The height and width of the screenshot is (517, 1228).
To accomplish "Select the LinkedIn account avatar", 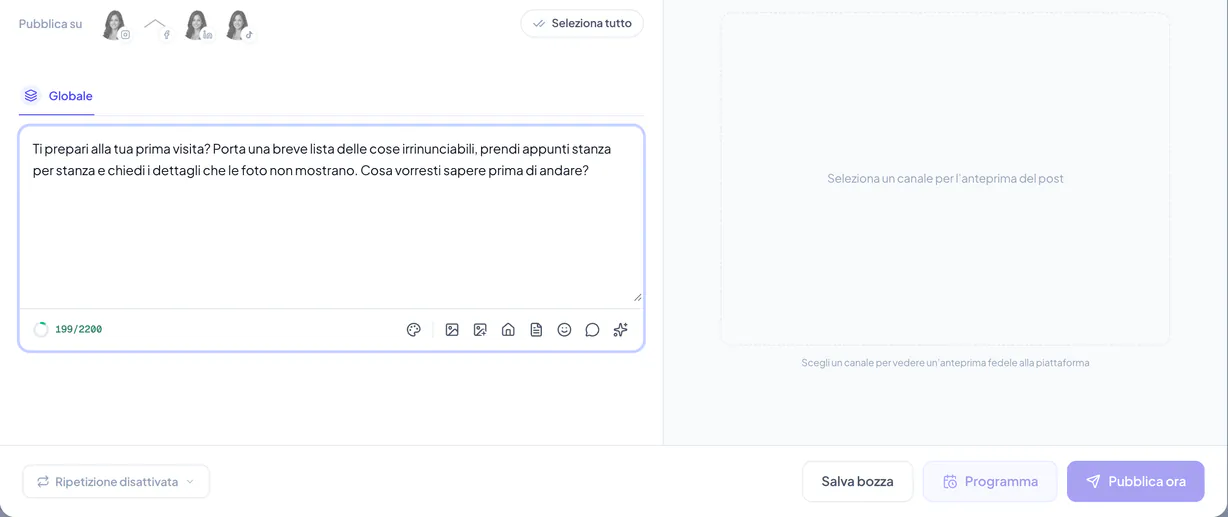I will click(198, 25).
